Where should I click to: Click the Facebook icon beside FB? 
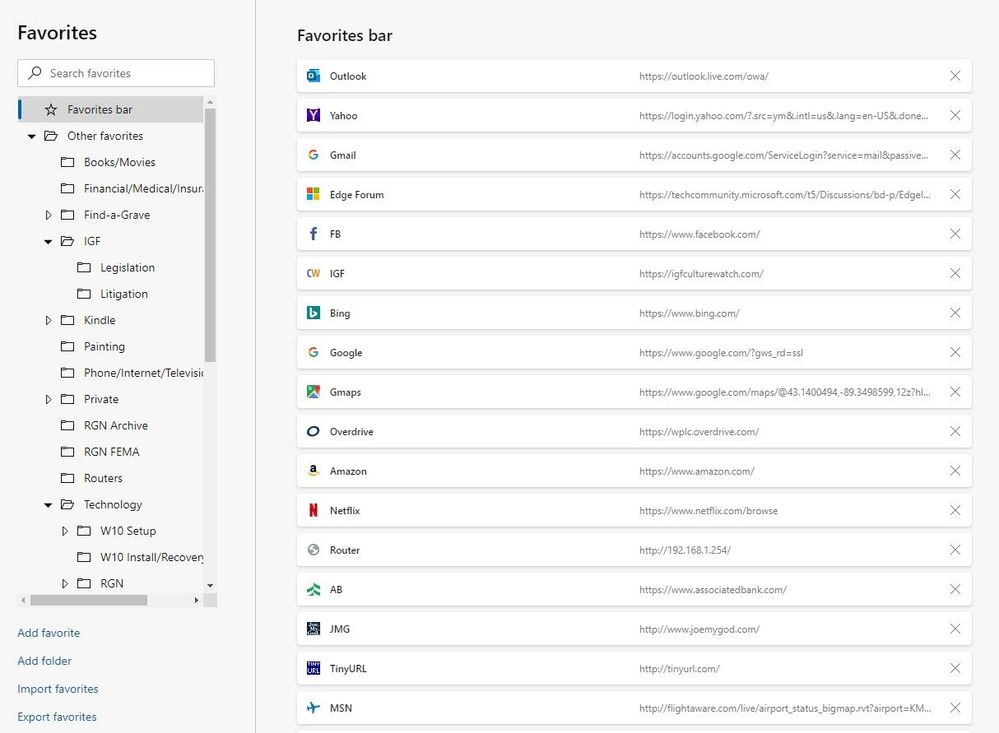(311, 233)
